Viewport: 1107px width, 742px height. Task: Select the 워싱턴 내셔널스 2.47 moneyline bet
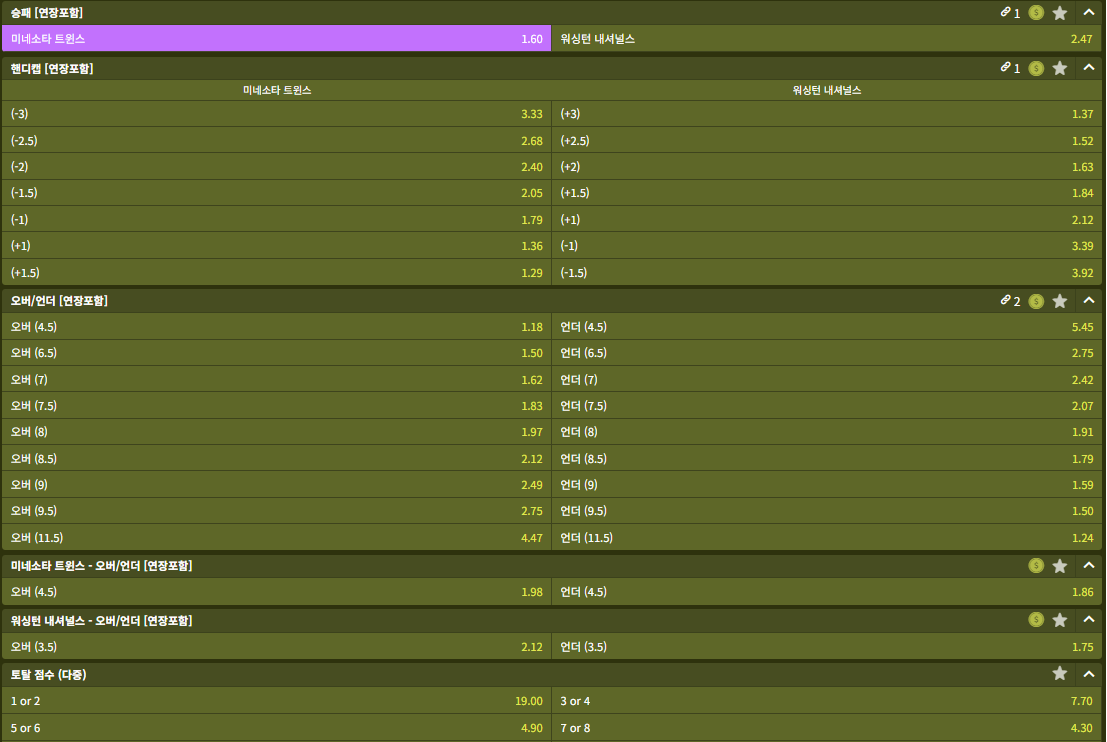827,38
